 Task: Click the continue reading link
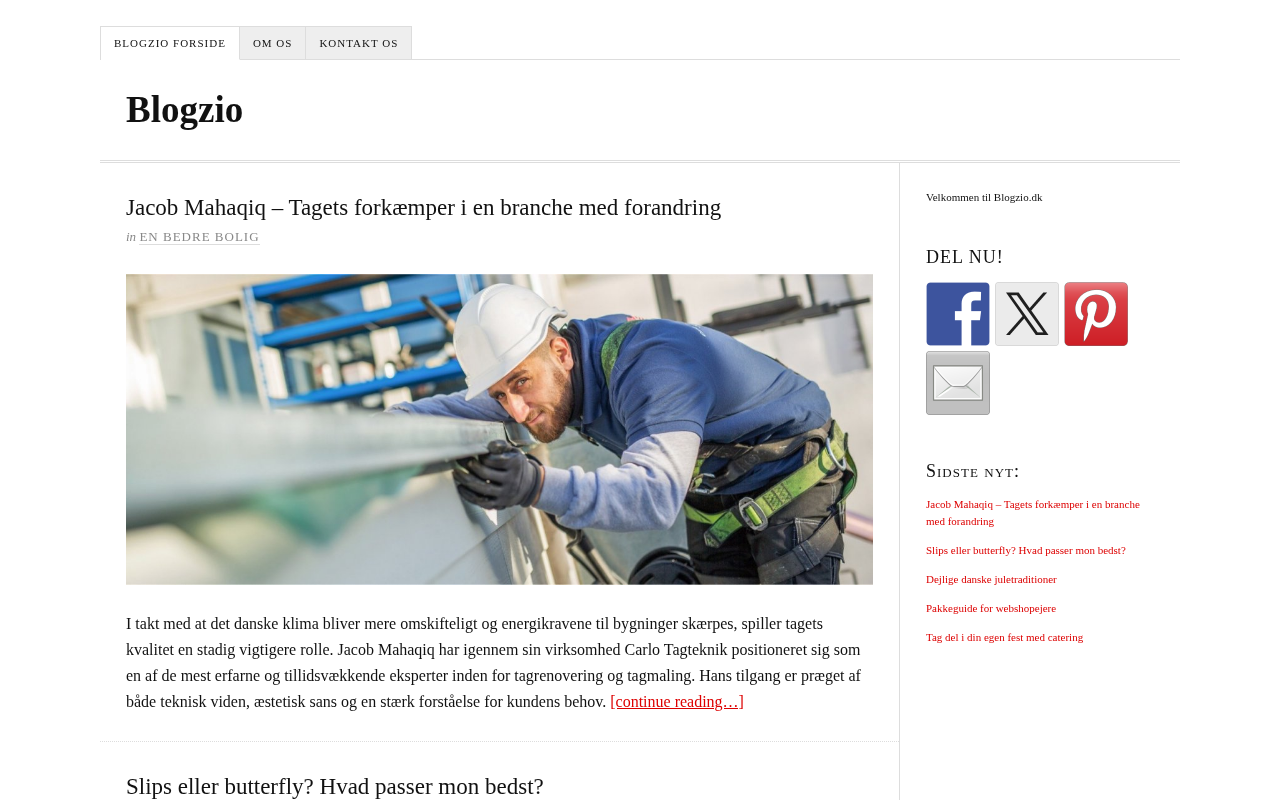(x=677, y=702)
